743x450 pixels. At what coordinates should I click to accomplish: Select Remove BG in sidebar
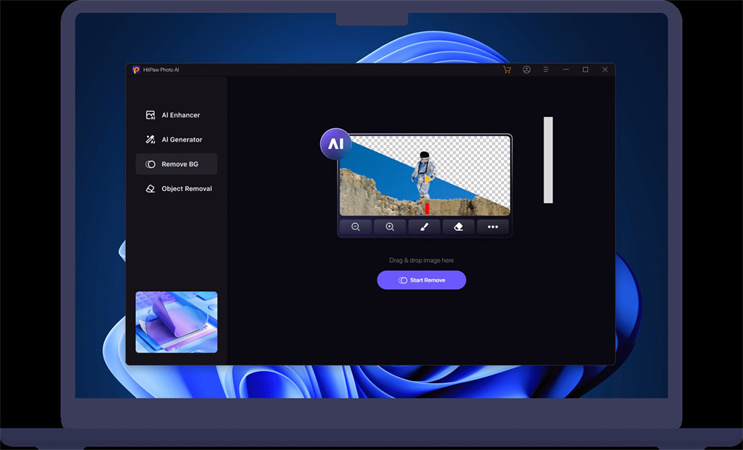[x=176, y=164]
